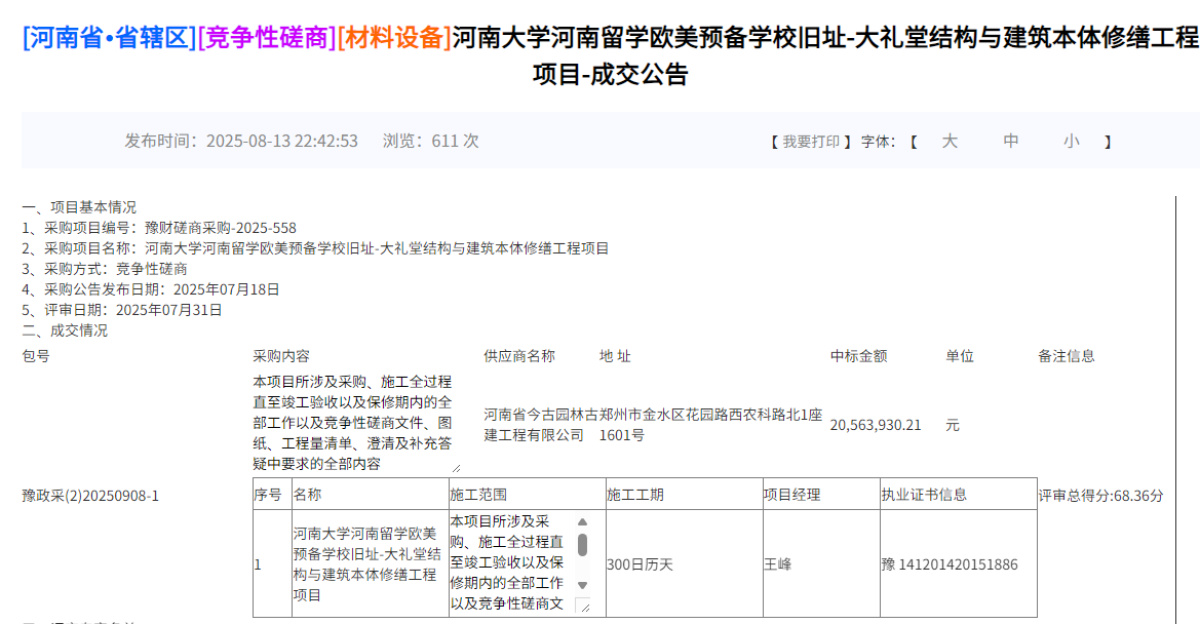Click the 施工范围 scrollbar thumb
The height and width of the screenshot is (624, 1200).
click(x=583, y=545)
